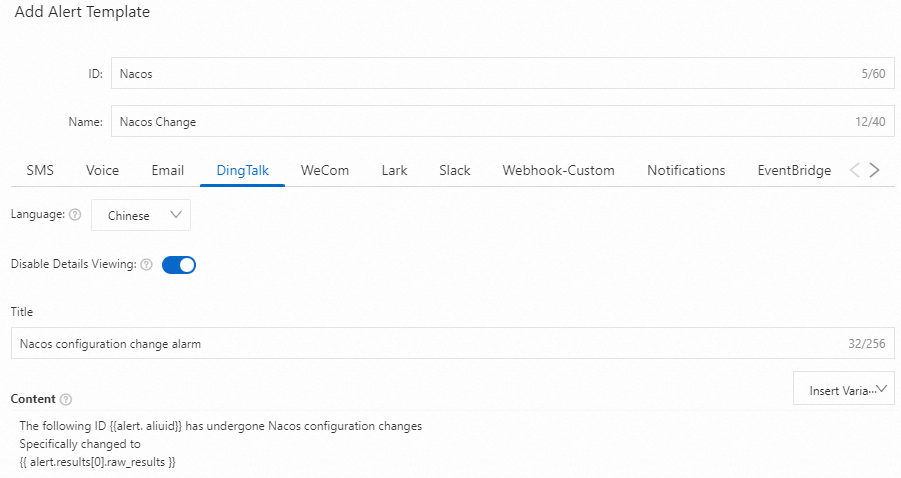Click help icon next to Content

click(66, 399)
